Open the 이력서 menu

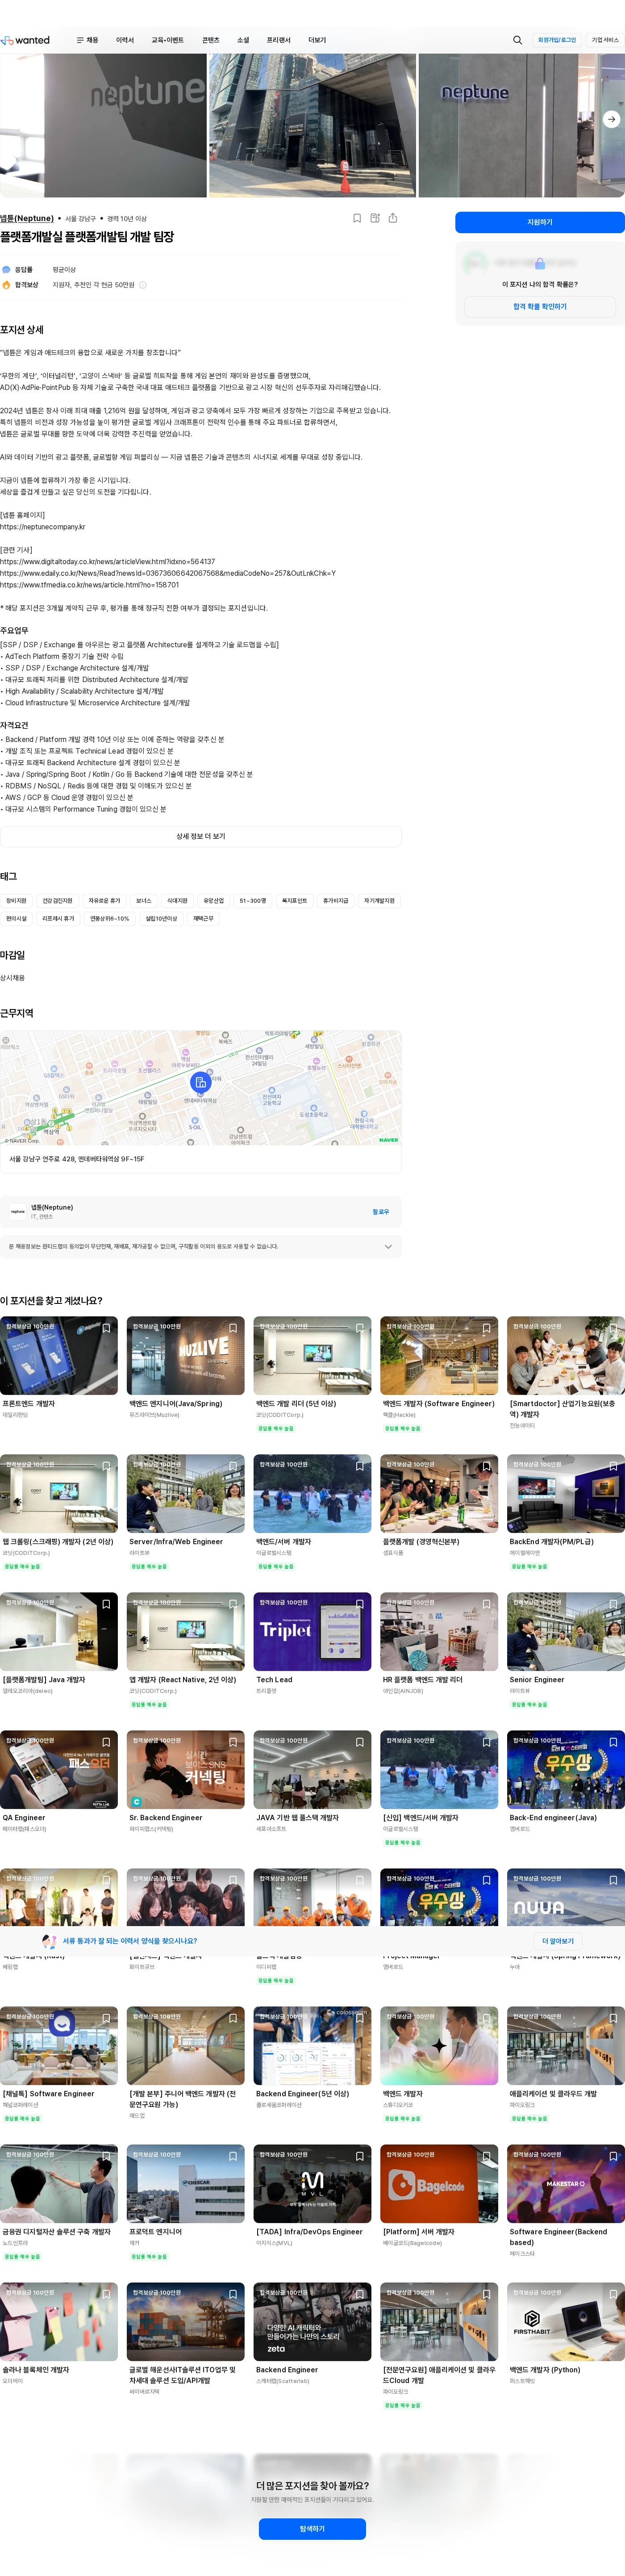point(125,40)
